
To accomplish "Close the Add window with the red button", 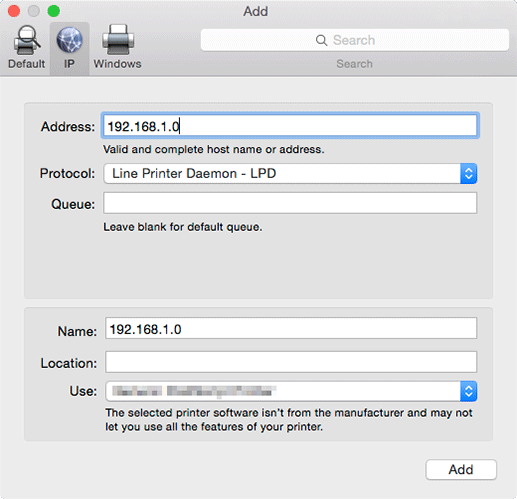I will click(x=14, y=11).
